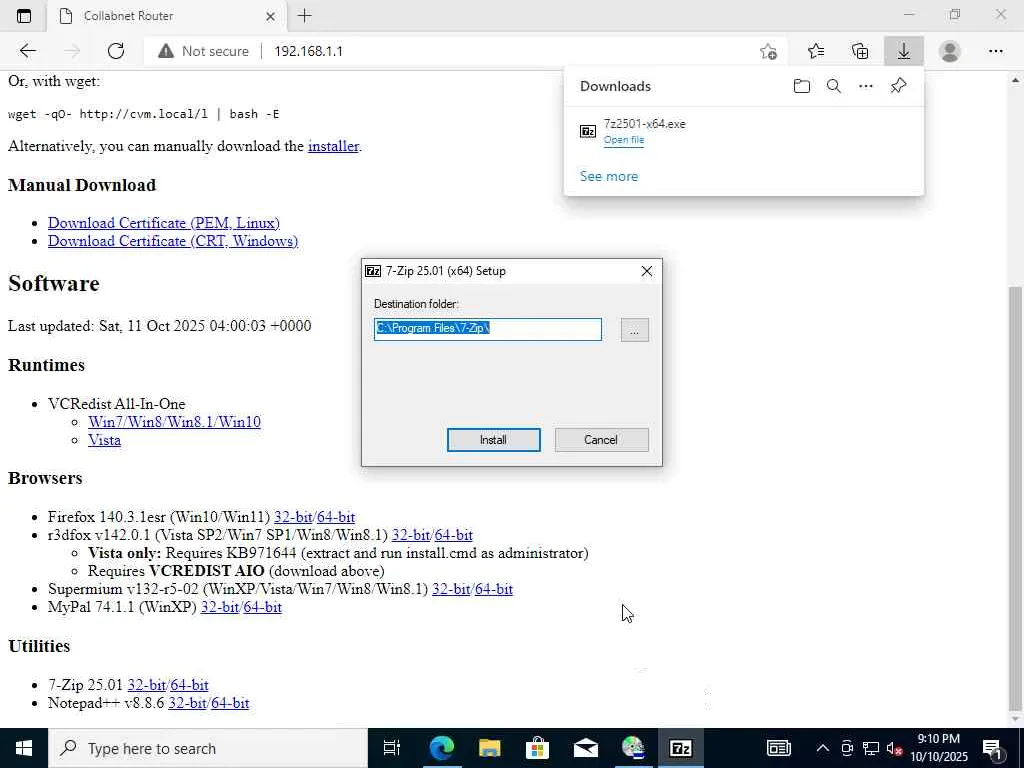
Task: Download Supermium v132-r5-02 32-bit
Action: pos(451,589)
